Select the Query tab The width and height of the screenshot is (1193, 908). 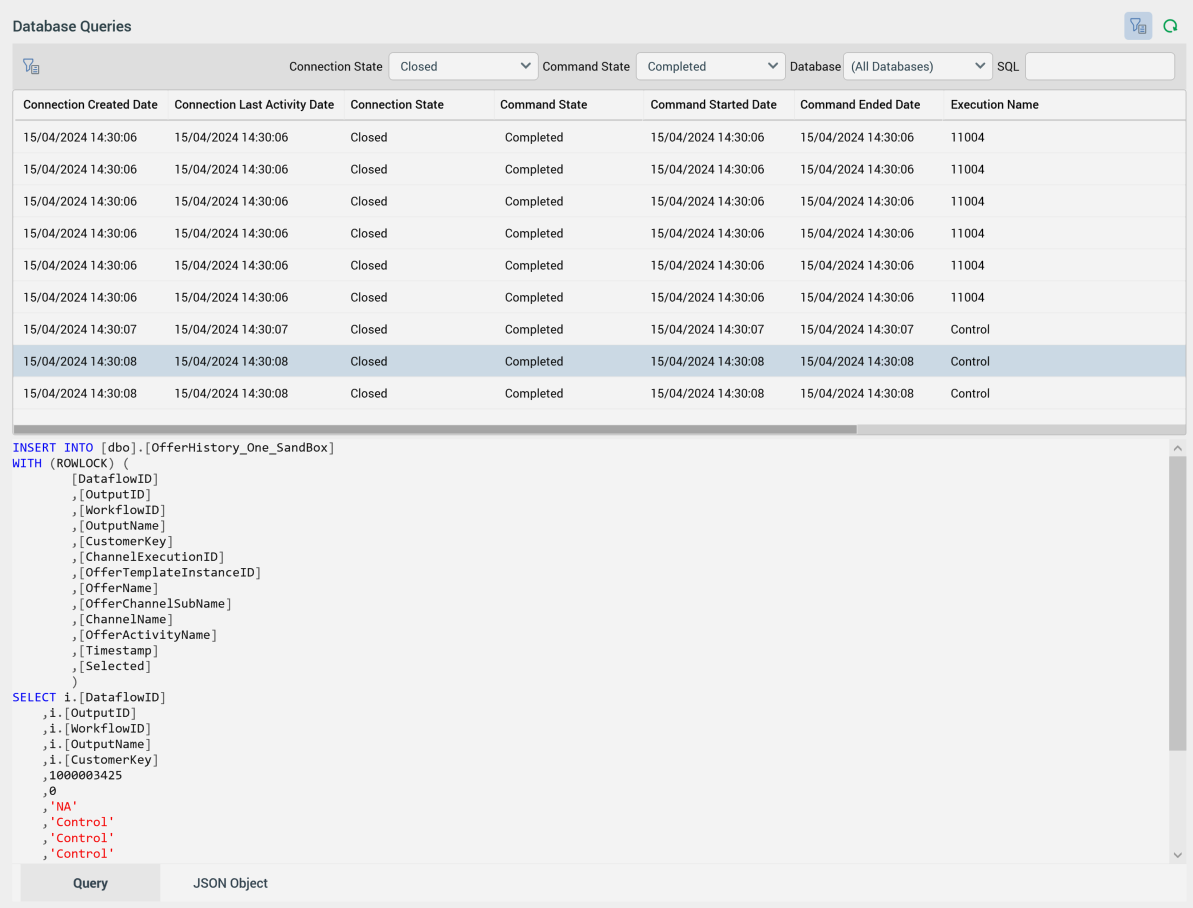coord(90,883)
